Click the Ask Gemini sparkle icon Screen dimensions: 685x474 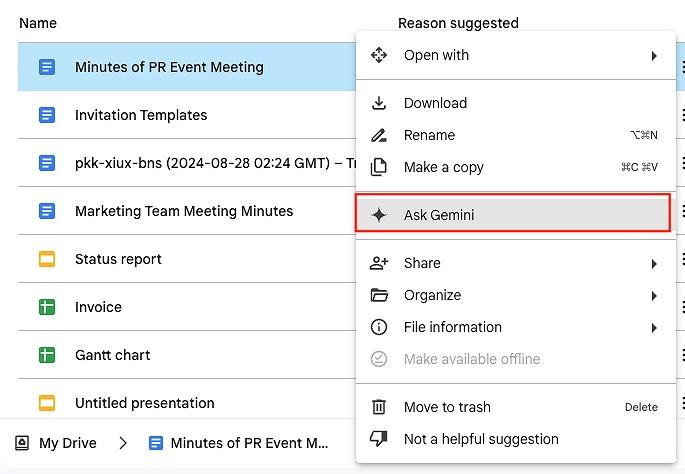pos(379,215)
